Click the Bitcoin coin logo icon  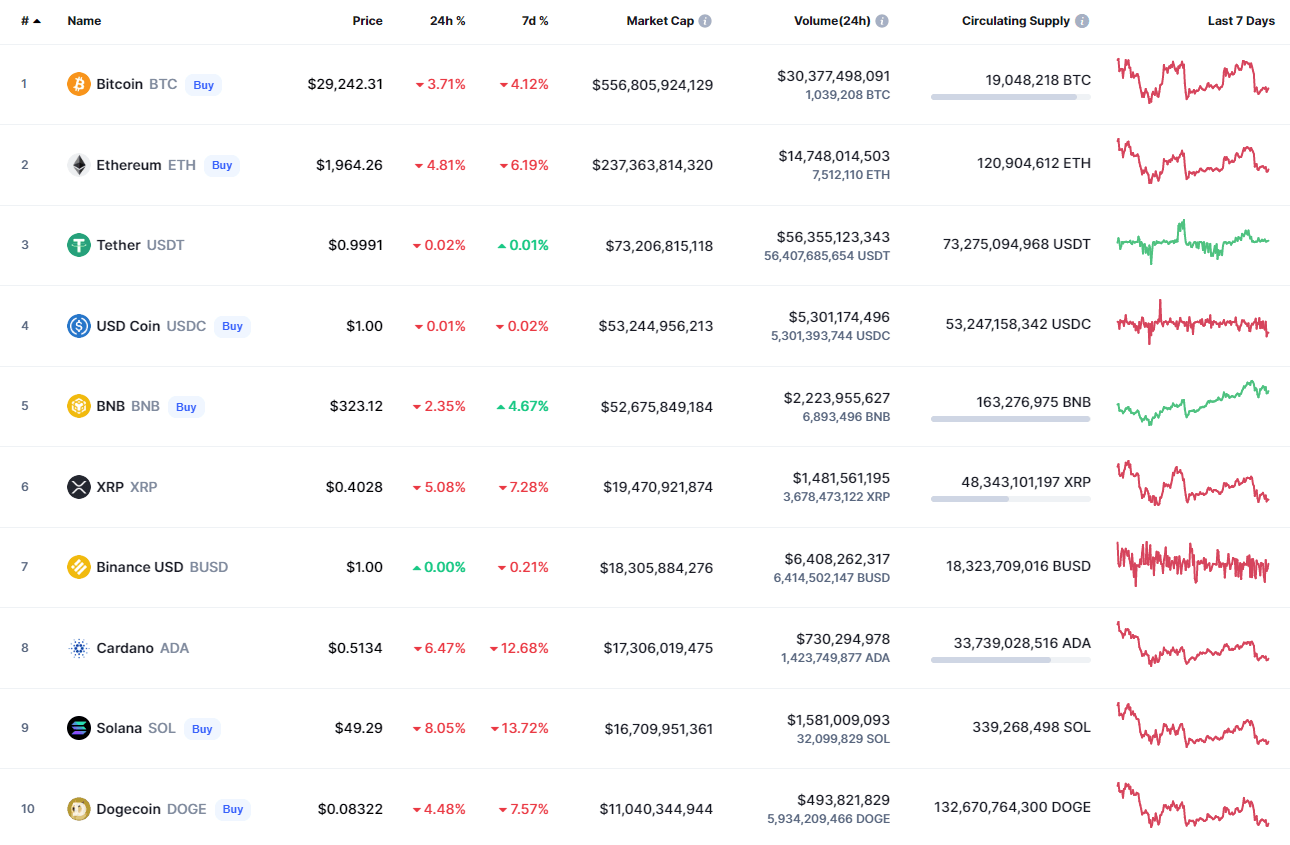point(79,84)
